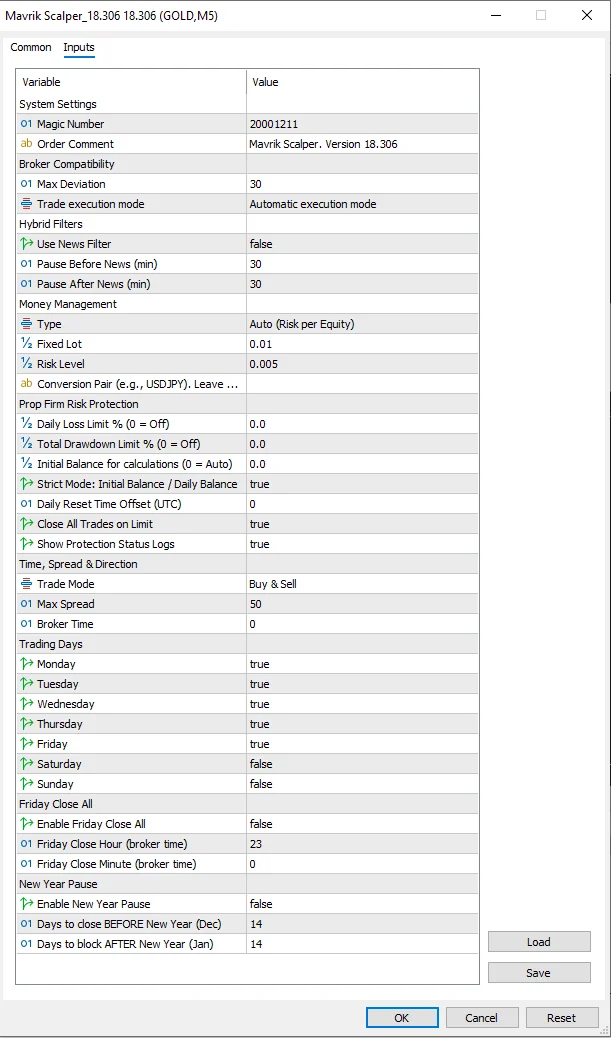Open the Buy & Sell trade mode dropdown

tap(362, 584)
